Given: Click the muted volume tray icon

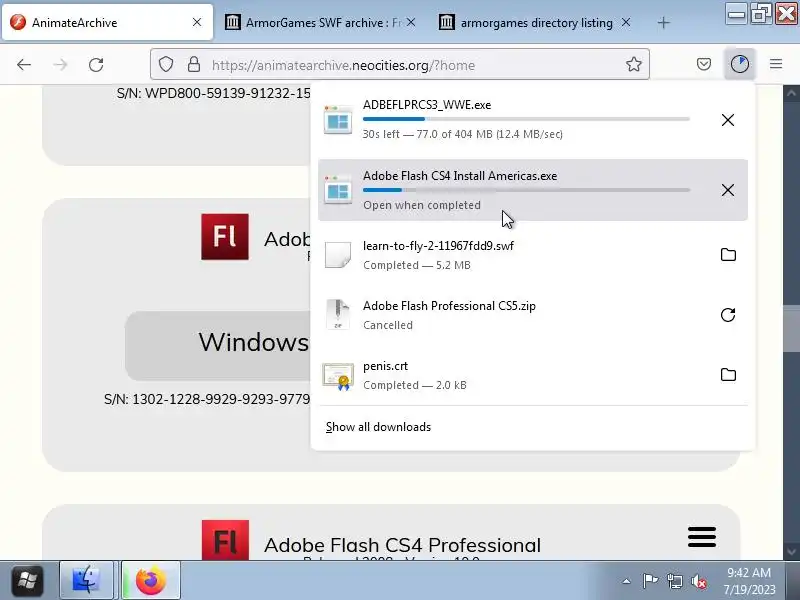Looking at the screenshot, I should click(x=698, y=581).
